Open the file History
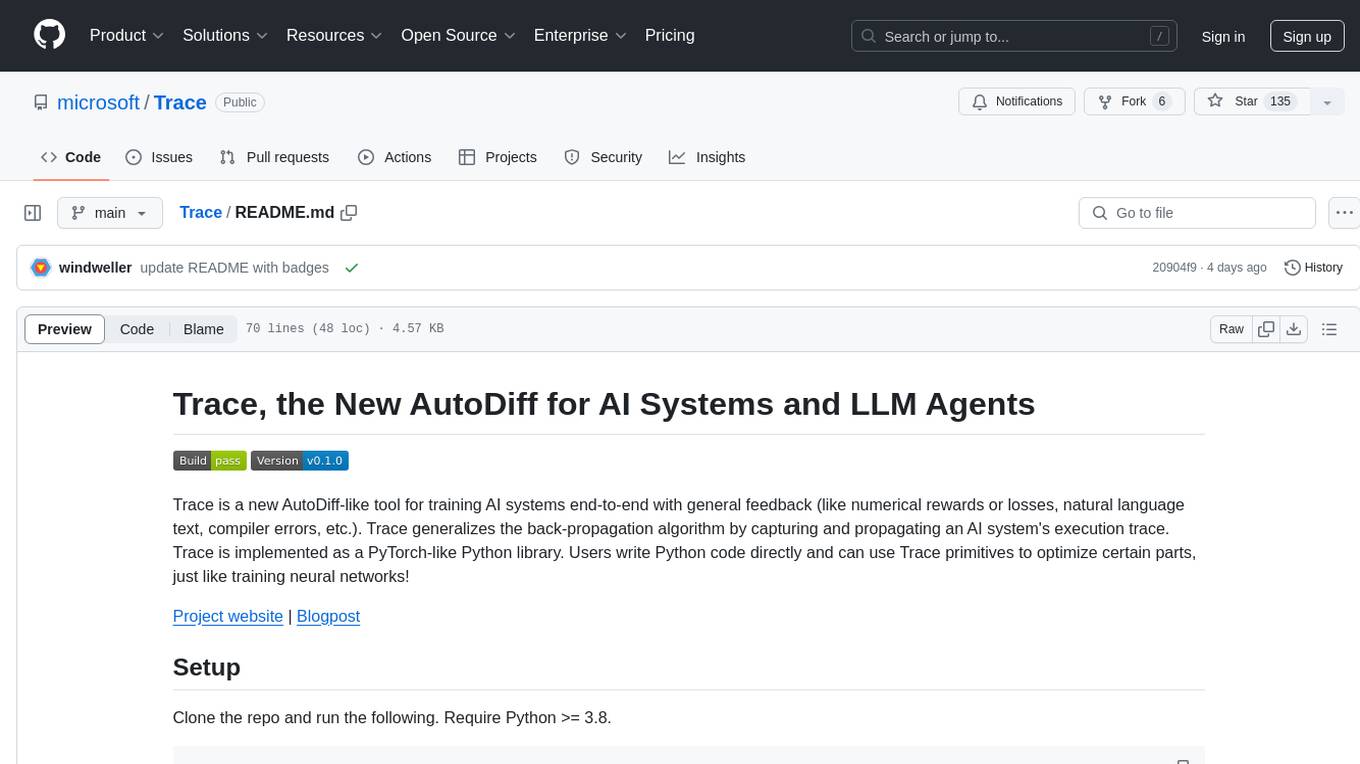 click(x=1313, y=267)
